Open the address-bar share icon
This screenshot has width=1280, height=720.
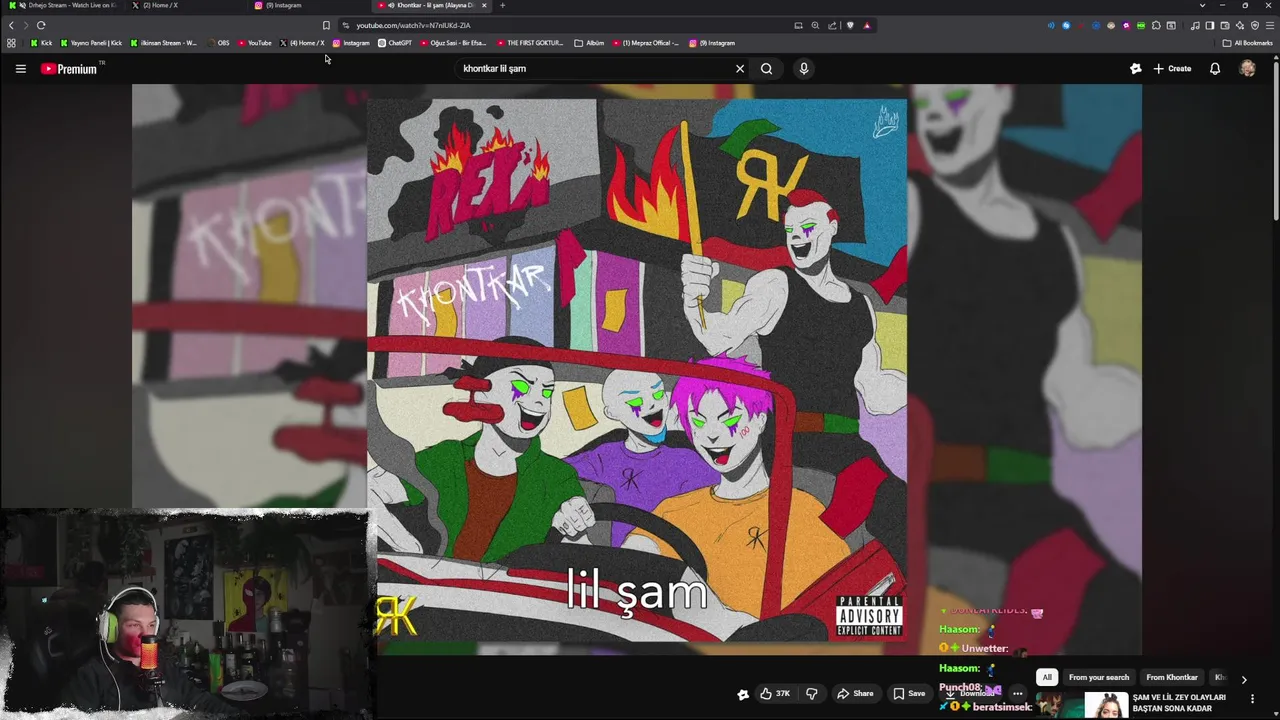click(832, 25)
